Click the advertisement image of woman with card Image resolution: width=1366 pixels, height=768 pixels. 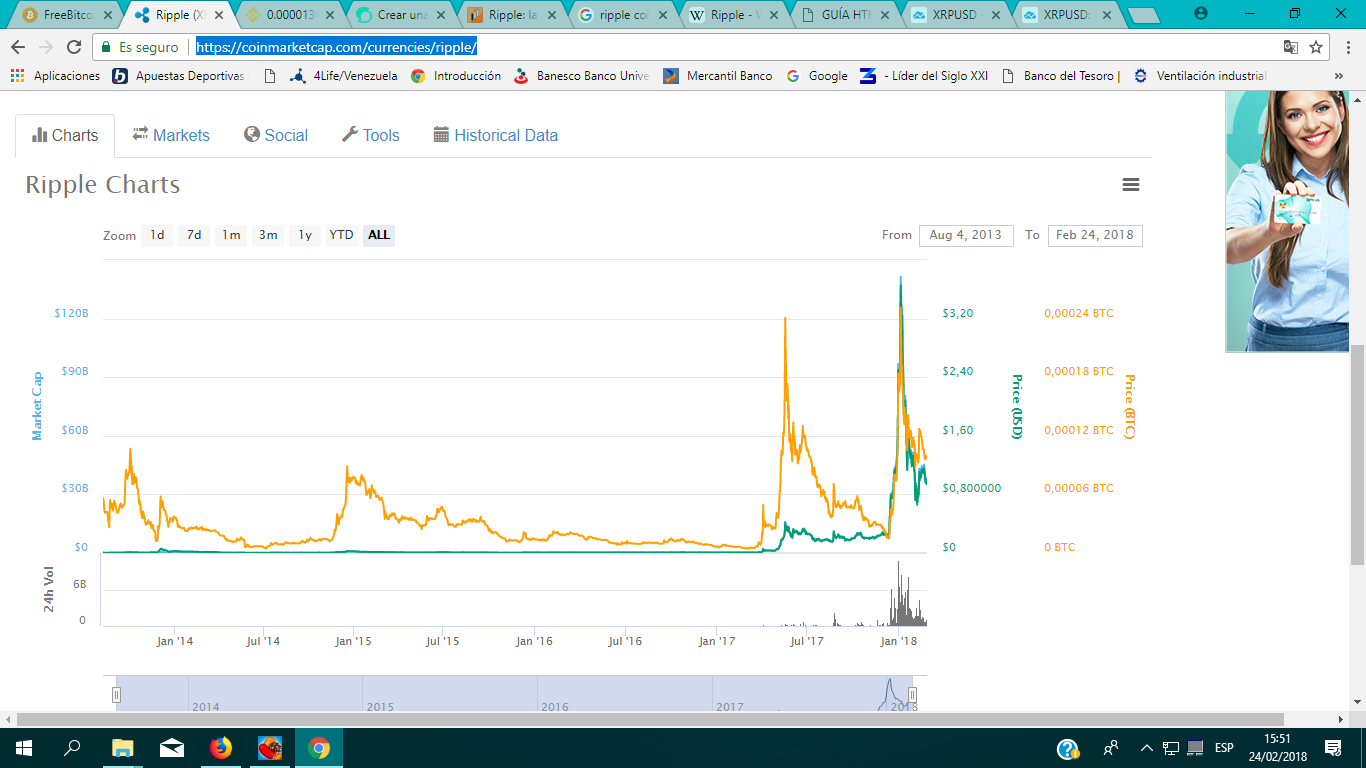tap(1288, 220)
